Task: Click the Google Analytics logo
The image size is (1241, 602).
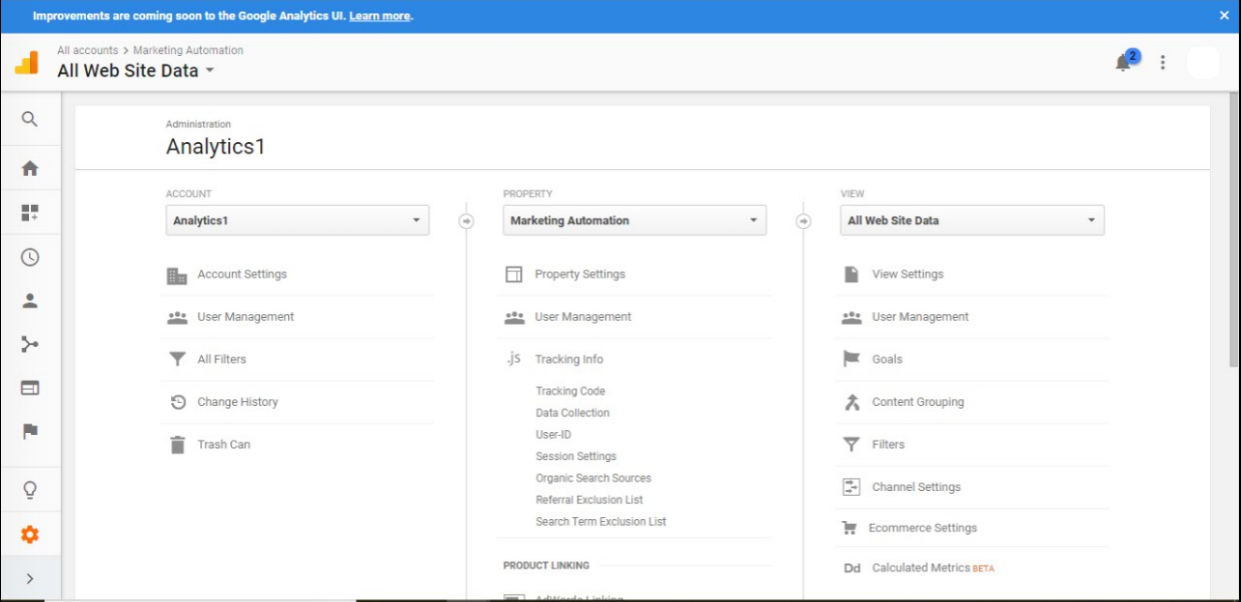Action: point(26,63)
